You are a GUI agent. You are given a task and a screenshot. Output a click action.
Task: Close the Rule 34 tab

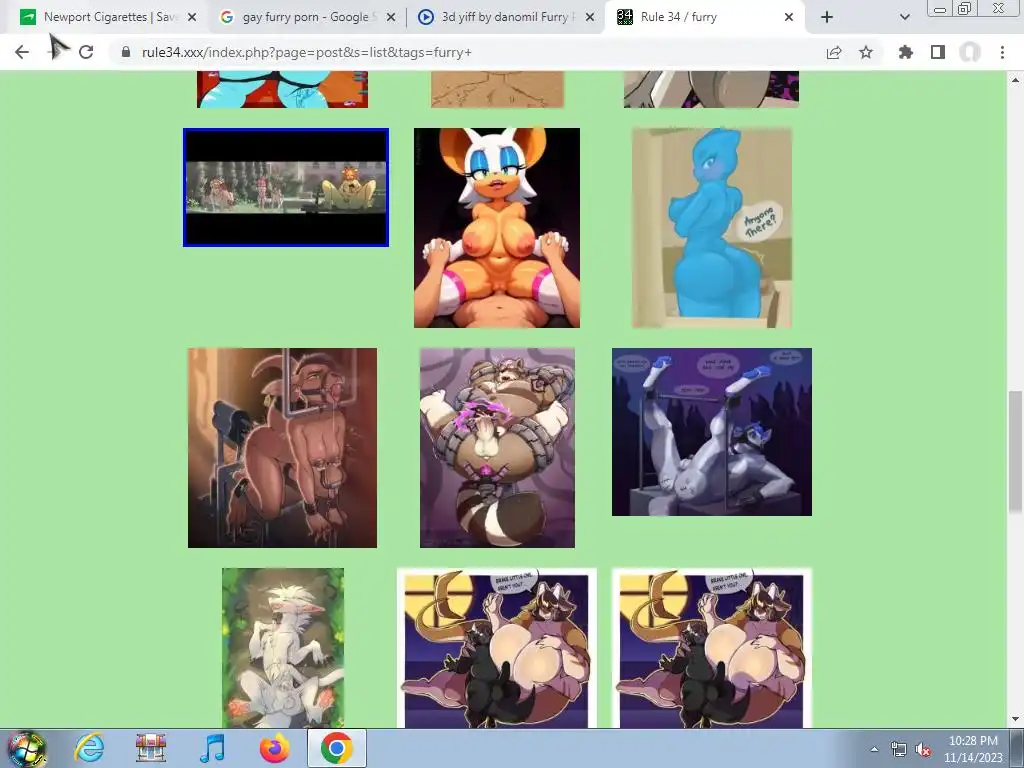[x=789, y=18]
